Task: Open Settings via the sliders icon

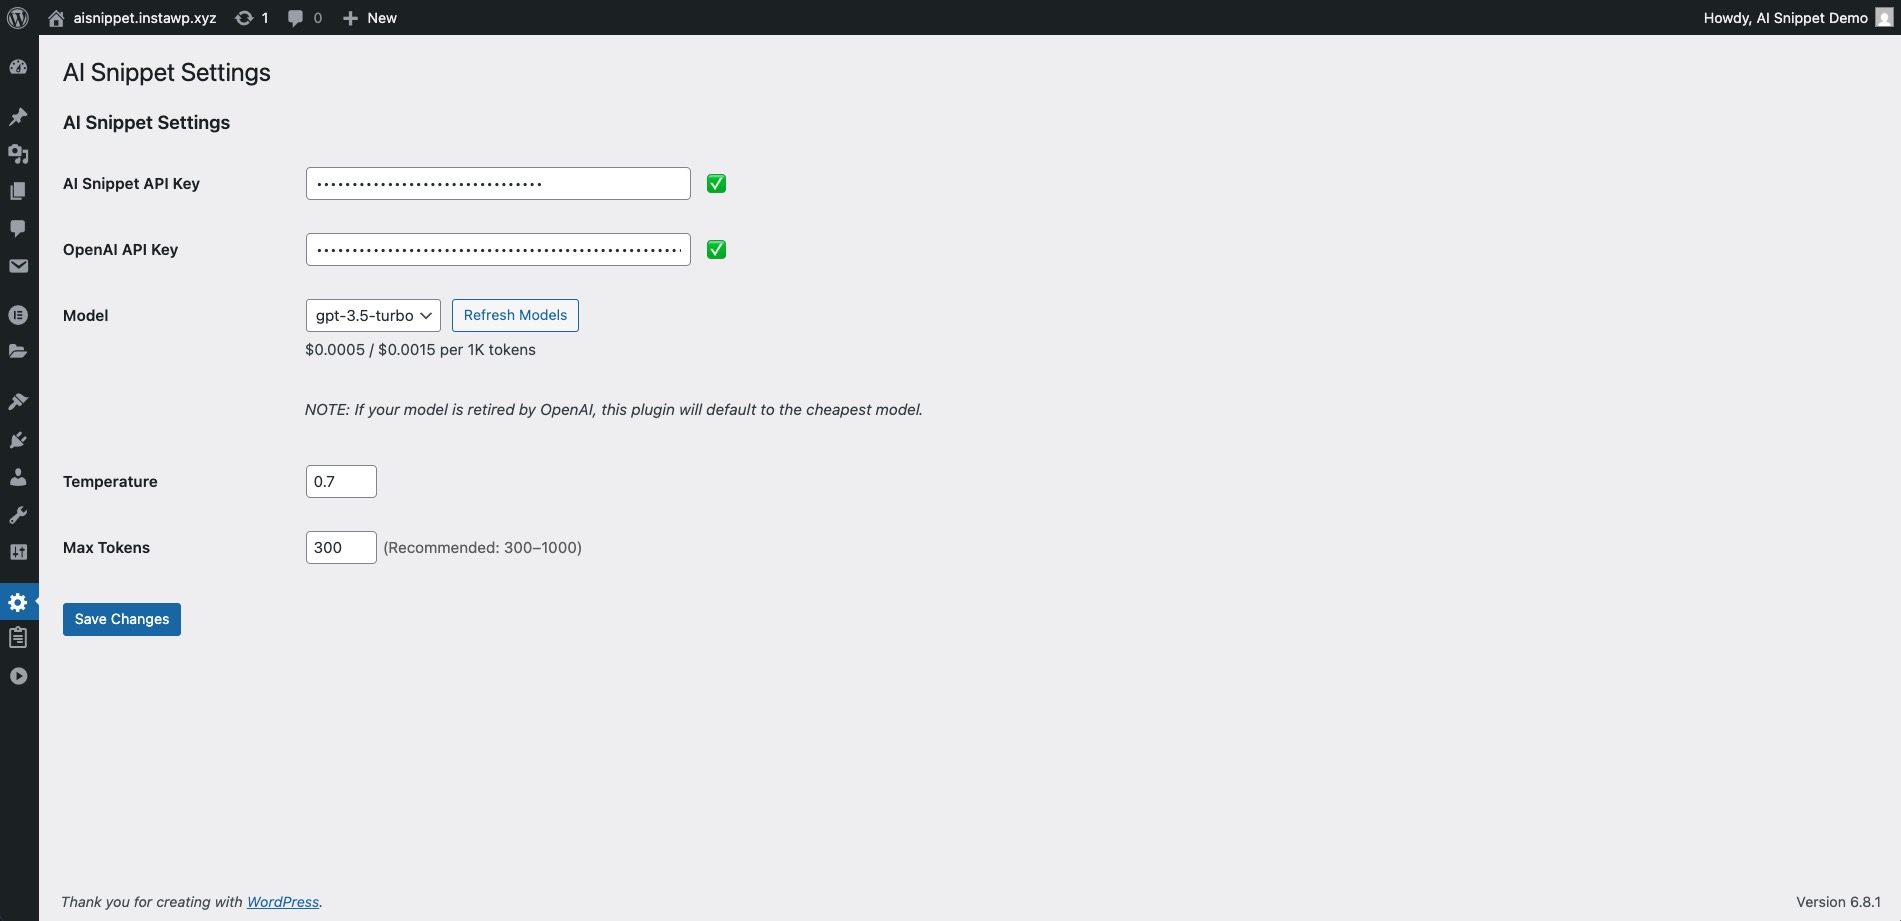Action: [18, 552]
